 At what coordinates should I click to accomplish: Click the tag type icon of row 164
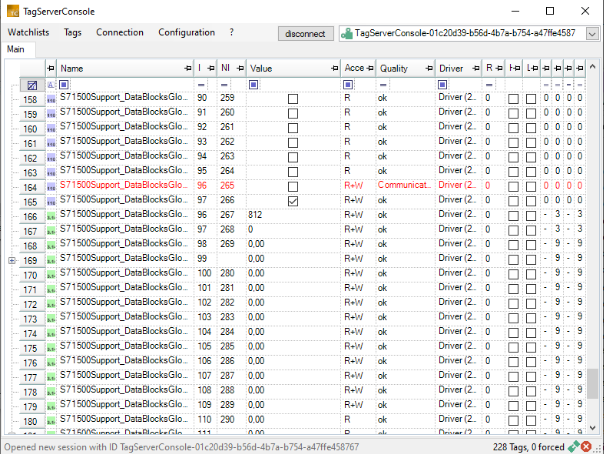pos(51,188)
